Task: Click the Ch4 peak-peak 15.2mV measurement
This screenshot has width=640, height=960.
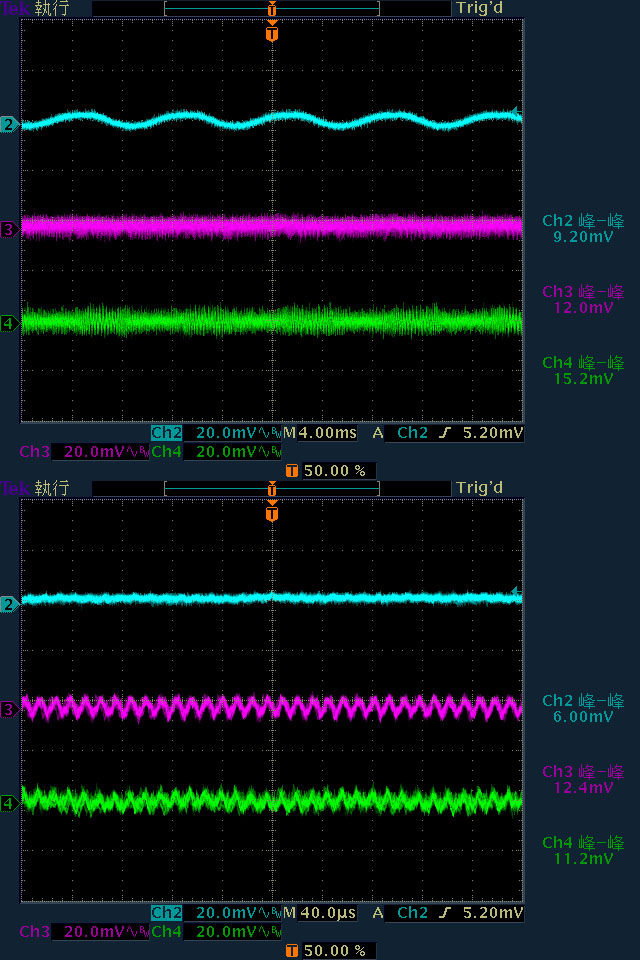Action: pyautogui.click(x=583, y=370)
